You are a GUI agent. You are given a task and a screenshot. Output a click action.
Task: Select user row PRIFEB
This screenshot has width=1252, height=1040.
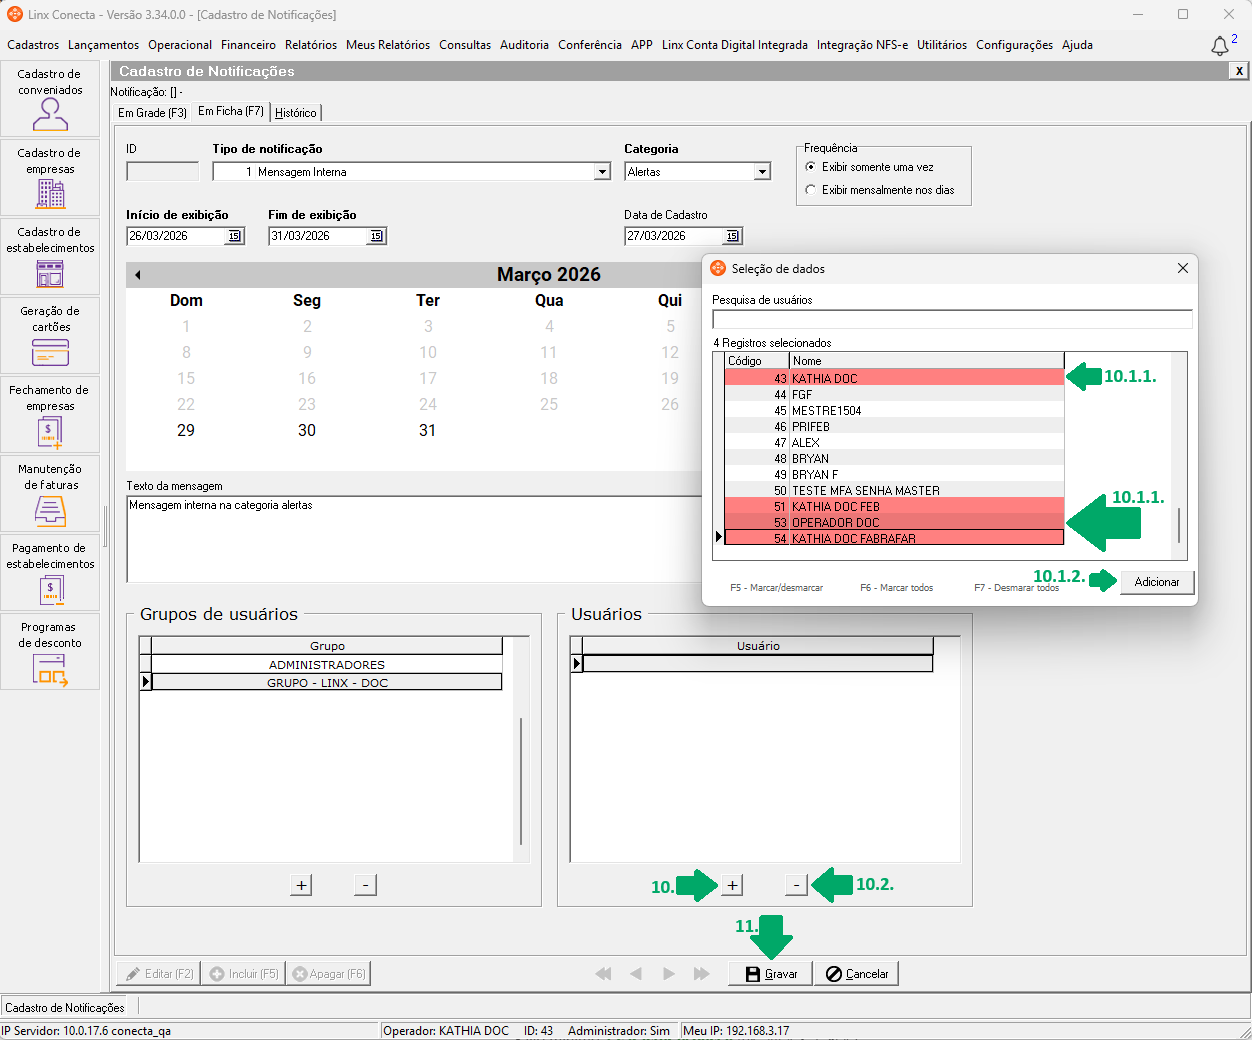894,427
